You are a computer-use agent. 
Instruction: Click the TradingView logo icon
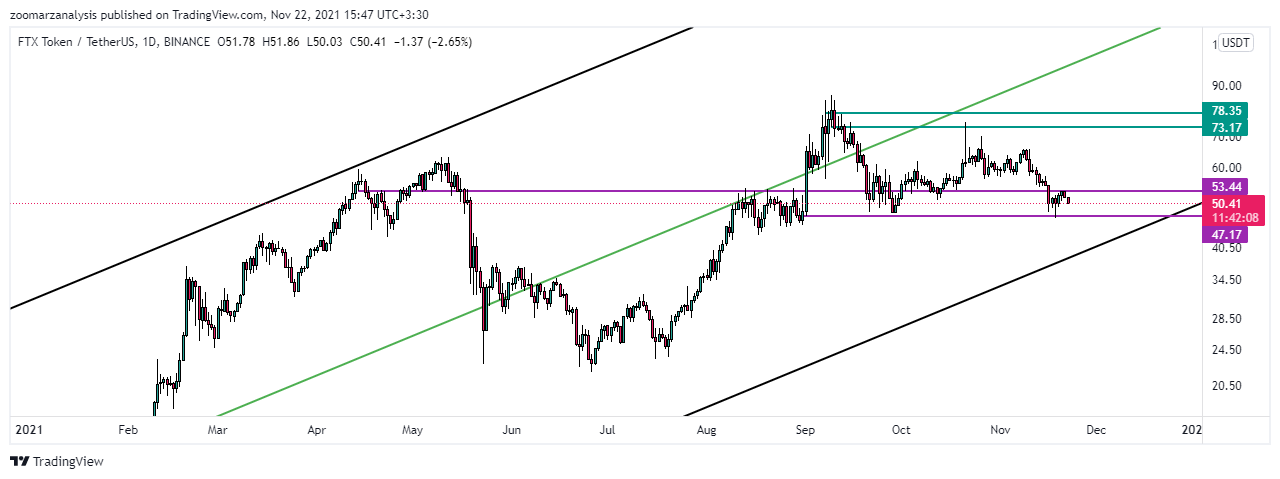(20, 462)
